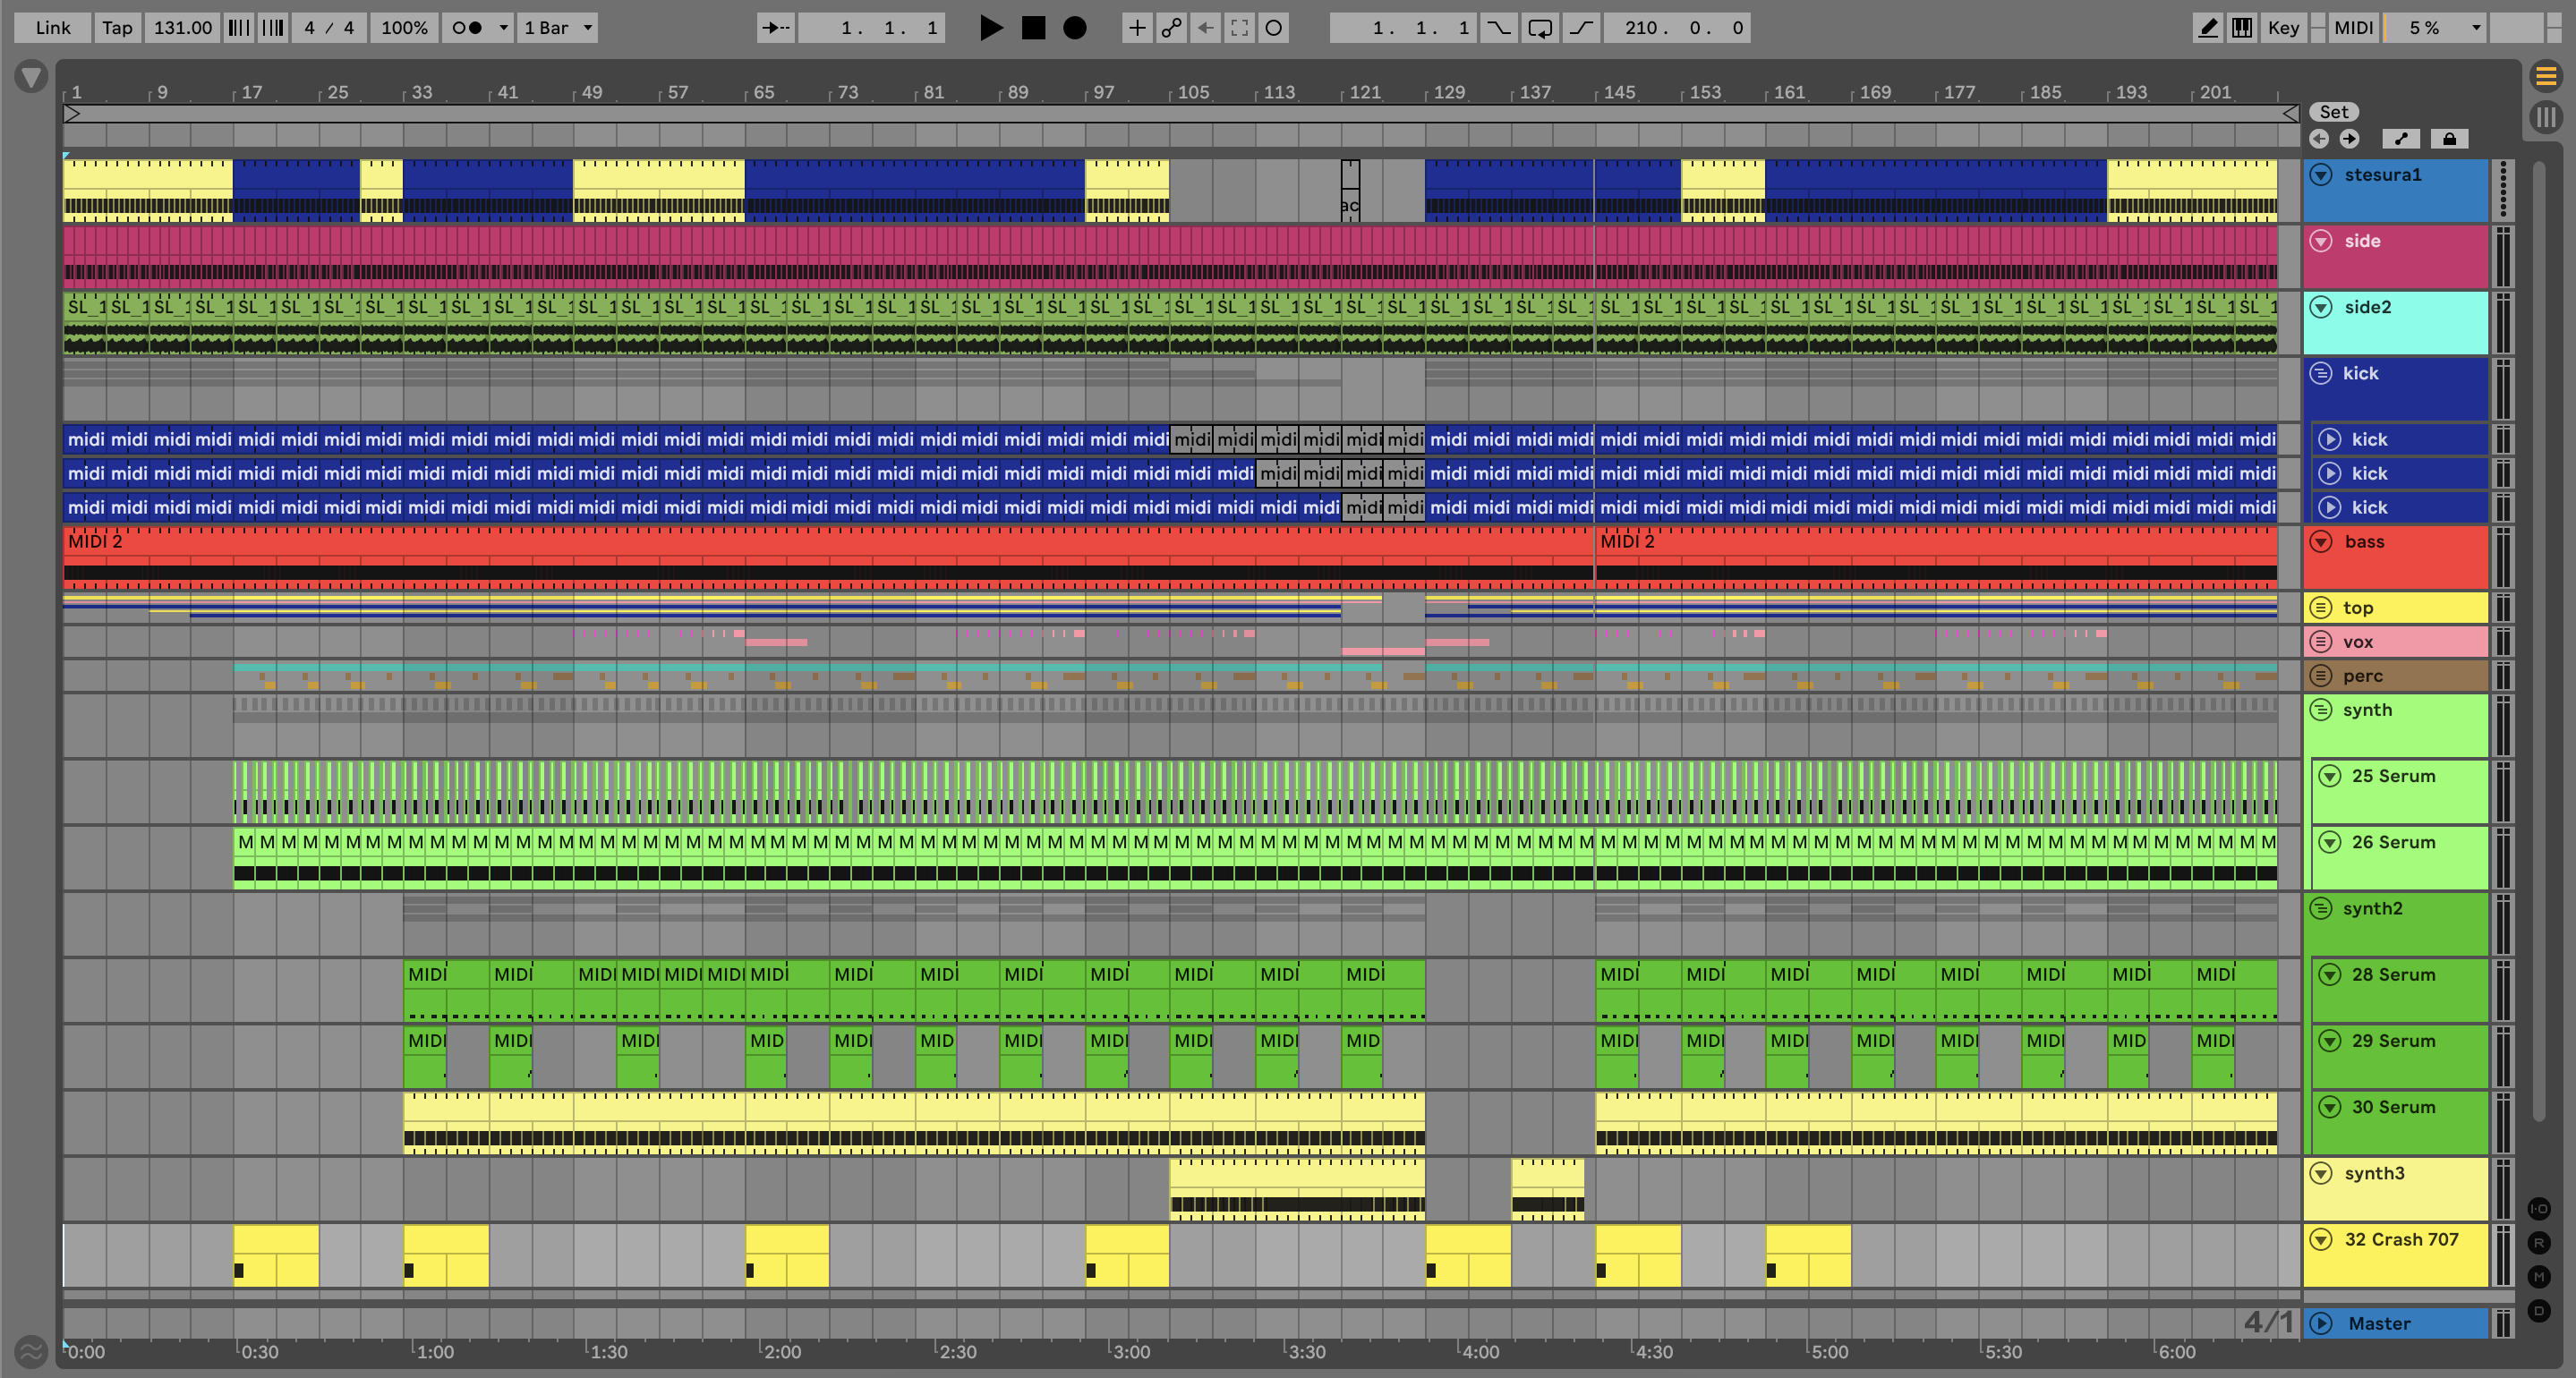Click the Arrangement Record button

click(x=1074, y=28)
